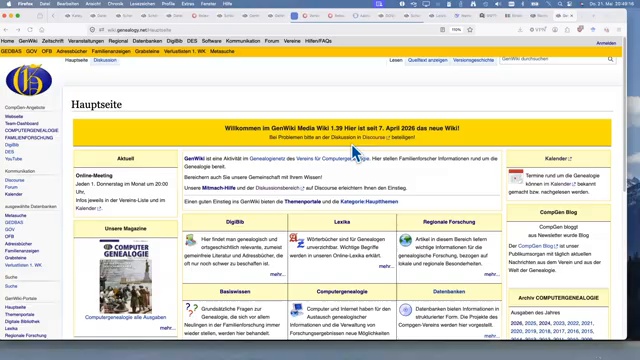The image size is (640, 360).
Task: Click Anmelden link at top right
Action: click(606, 43)
